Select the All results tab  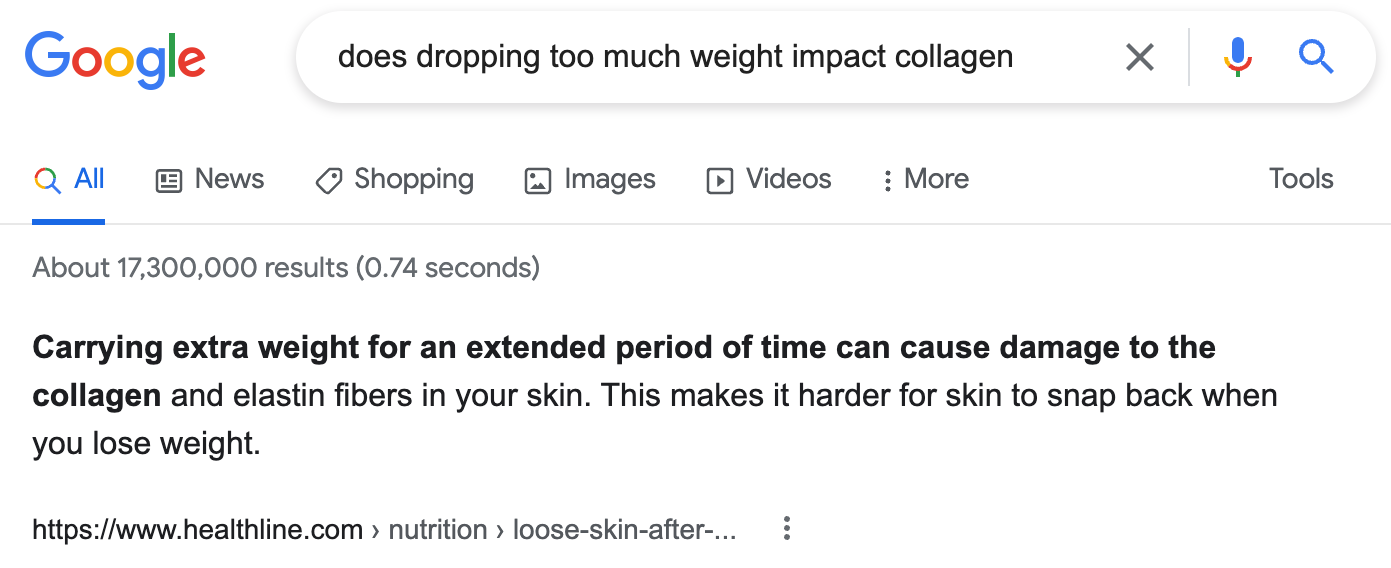(x=69, y=180)
